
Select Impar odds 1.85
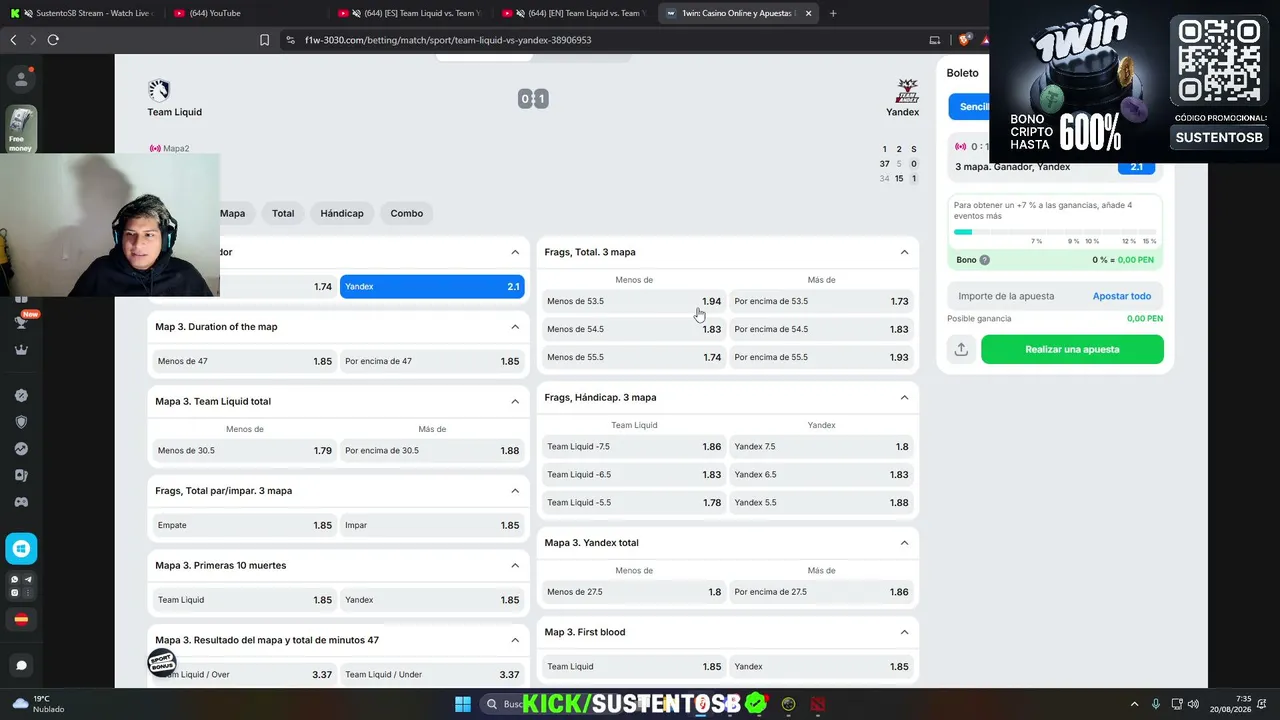(x=432, y=525)
